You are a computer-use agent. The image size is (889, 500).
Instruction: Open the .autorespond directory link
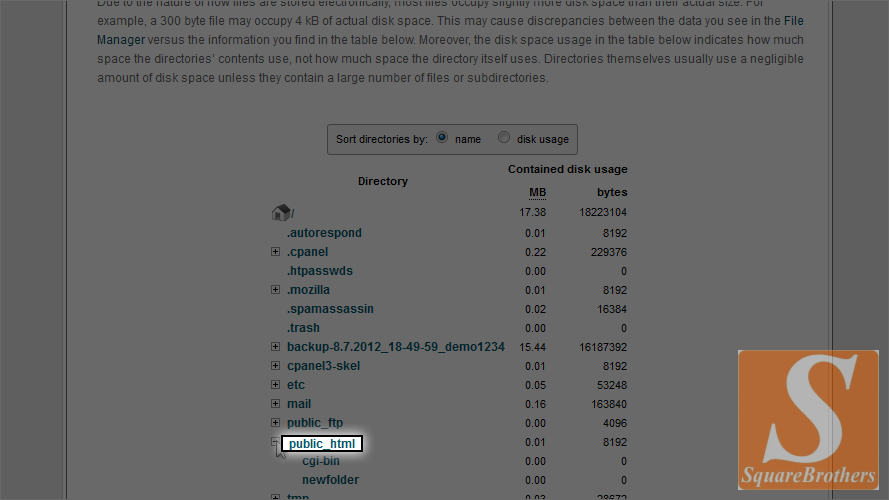[x=324, y=233]
